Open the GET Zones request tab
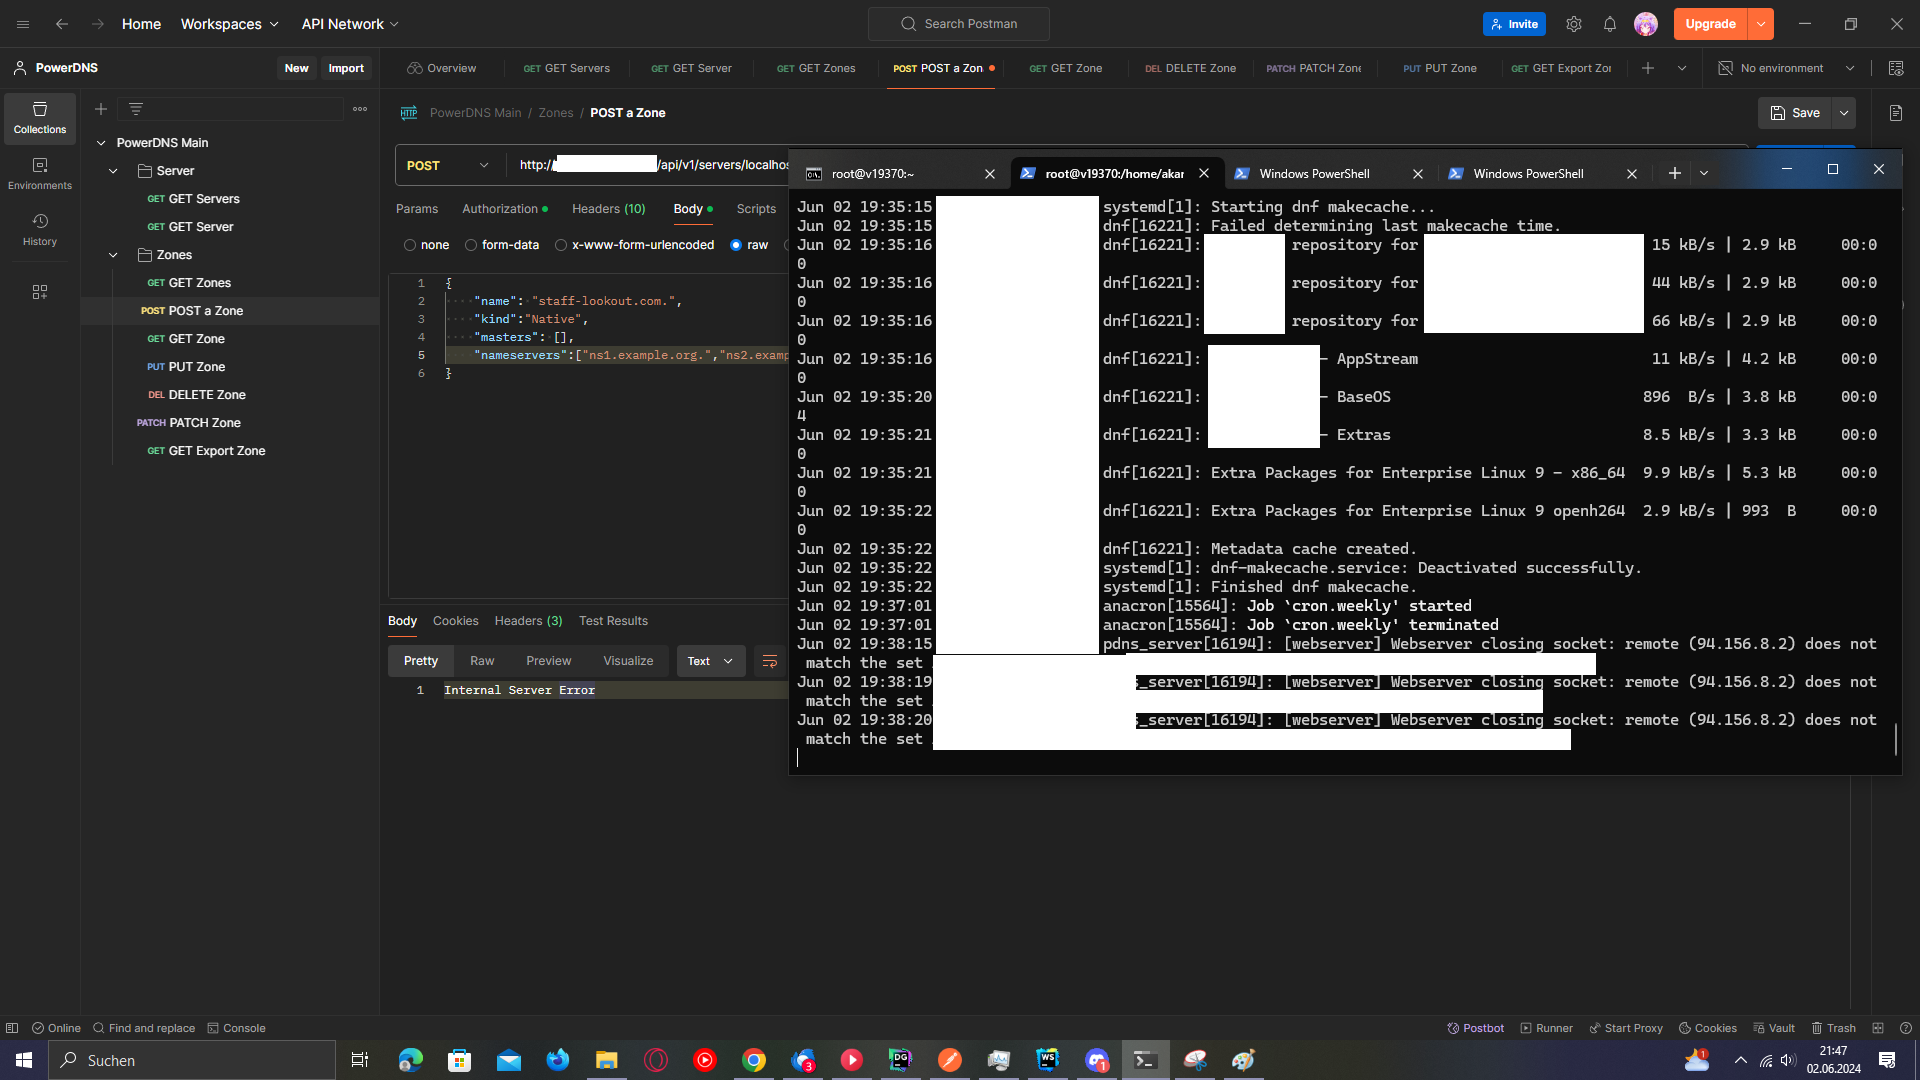This screenshot has width=1920, height=1080. coord(816,68)
